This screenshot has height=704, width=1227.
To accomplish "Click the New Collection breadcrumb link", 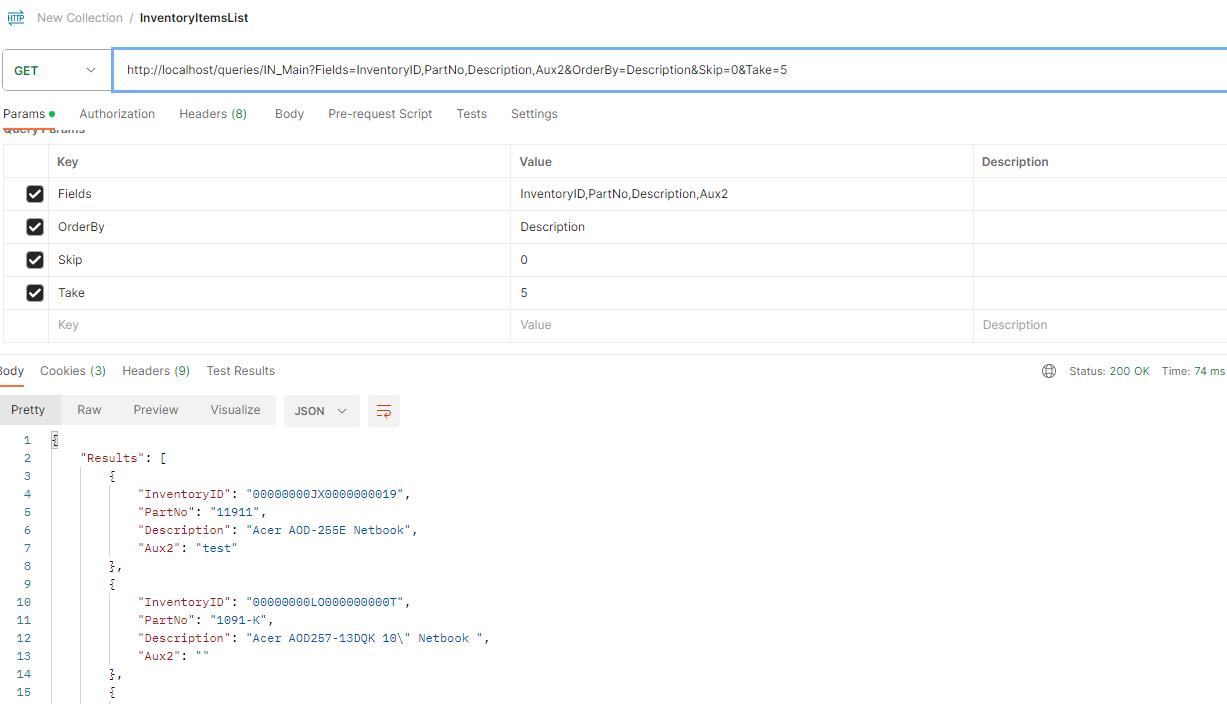I will (x=80, y=18).
